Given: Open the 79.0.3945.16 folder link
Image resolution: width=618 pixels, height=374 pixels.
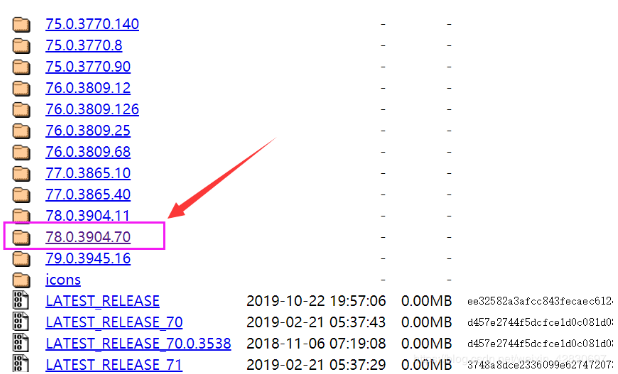Looking at the screenshot, I should [x=88, y=258].
